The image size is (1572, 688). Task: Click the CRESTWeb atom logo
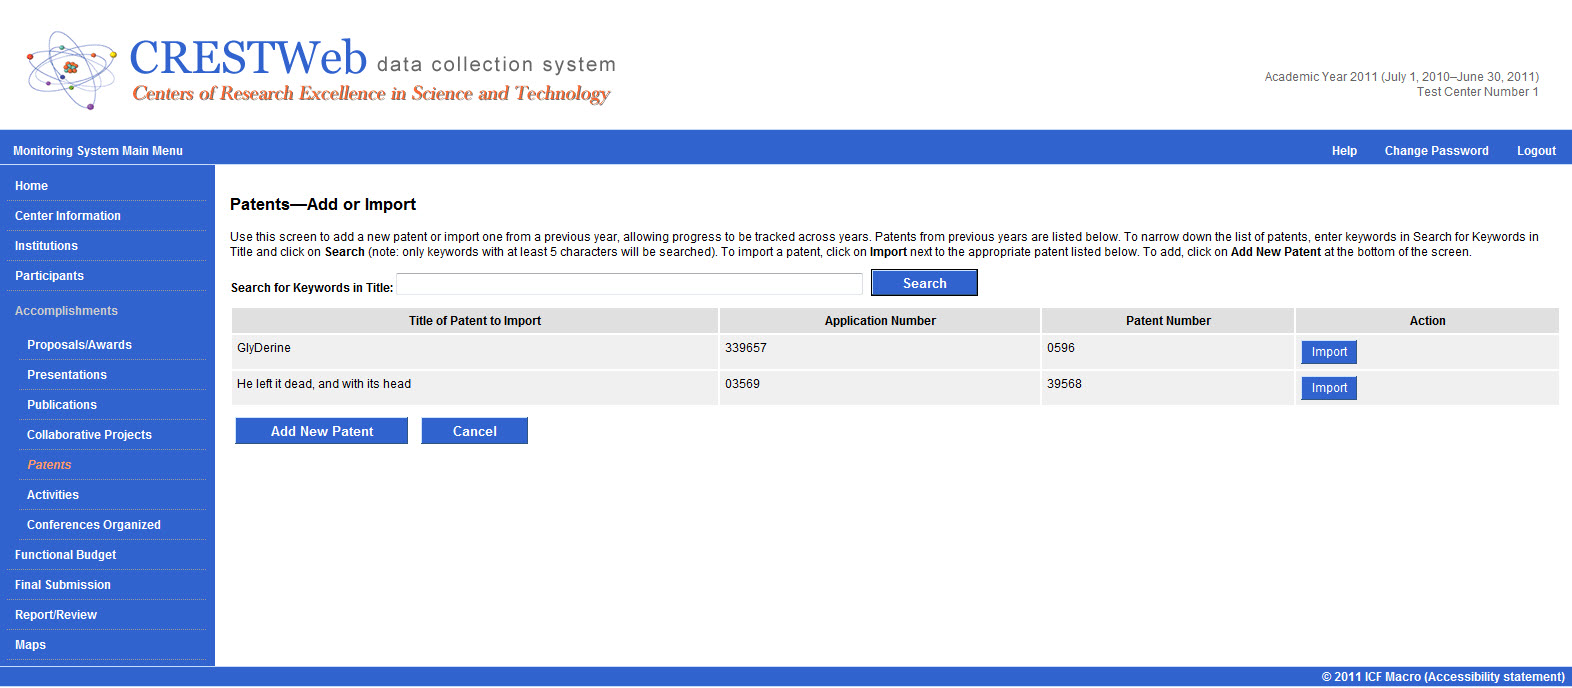71,69
